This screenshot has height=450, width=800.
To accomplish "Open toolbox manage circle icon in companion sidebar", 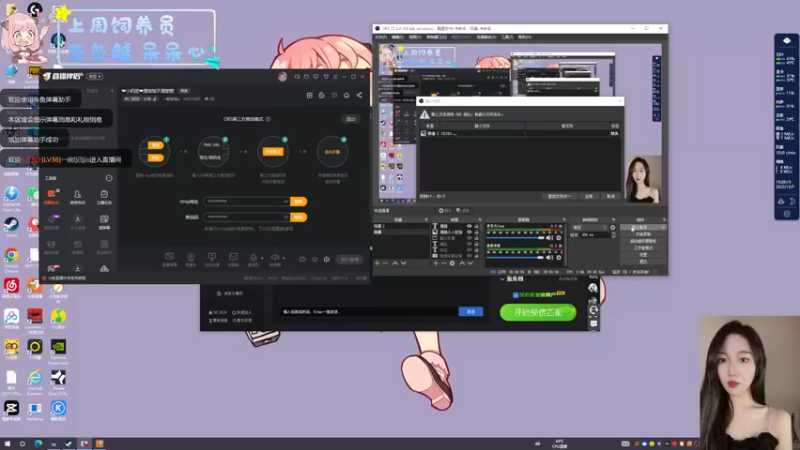I will 109,178.
